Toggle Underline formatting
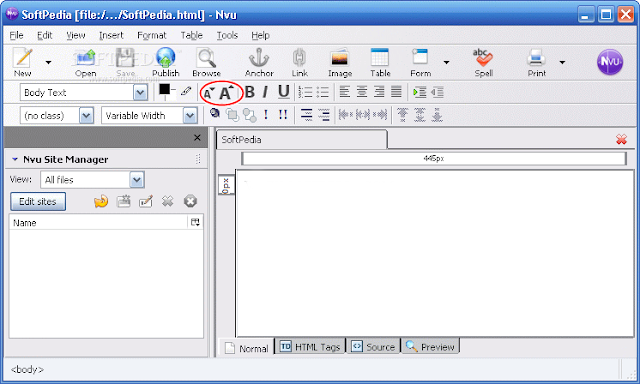 (x=283, y=92)
